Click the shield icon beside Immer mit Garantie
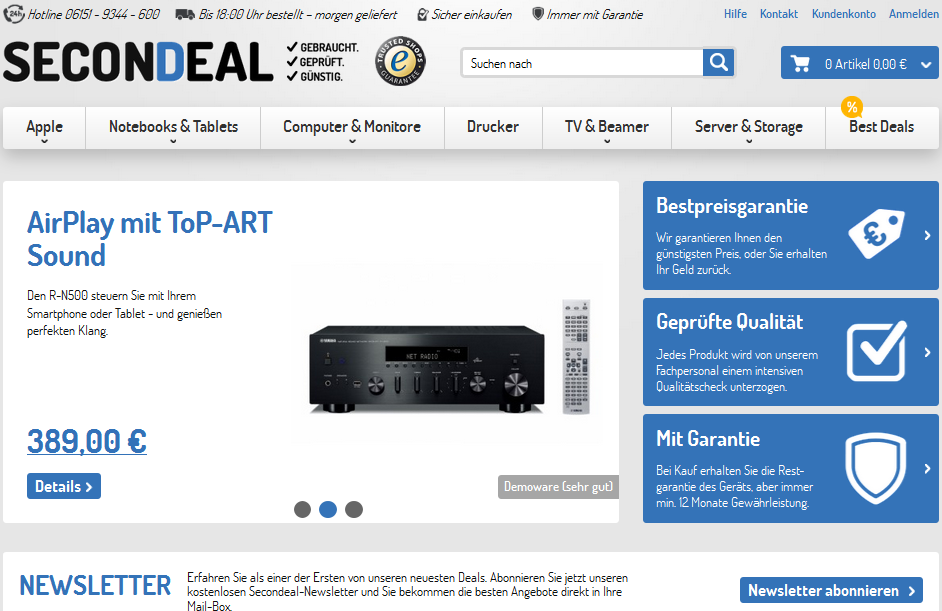This screenshot has height=611, width=942. click(538, 13)
